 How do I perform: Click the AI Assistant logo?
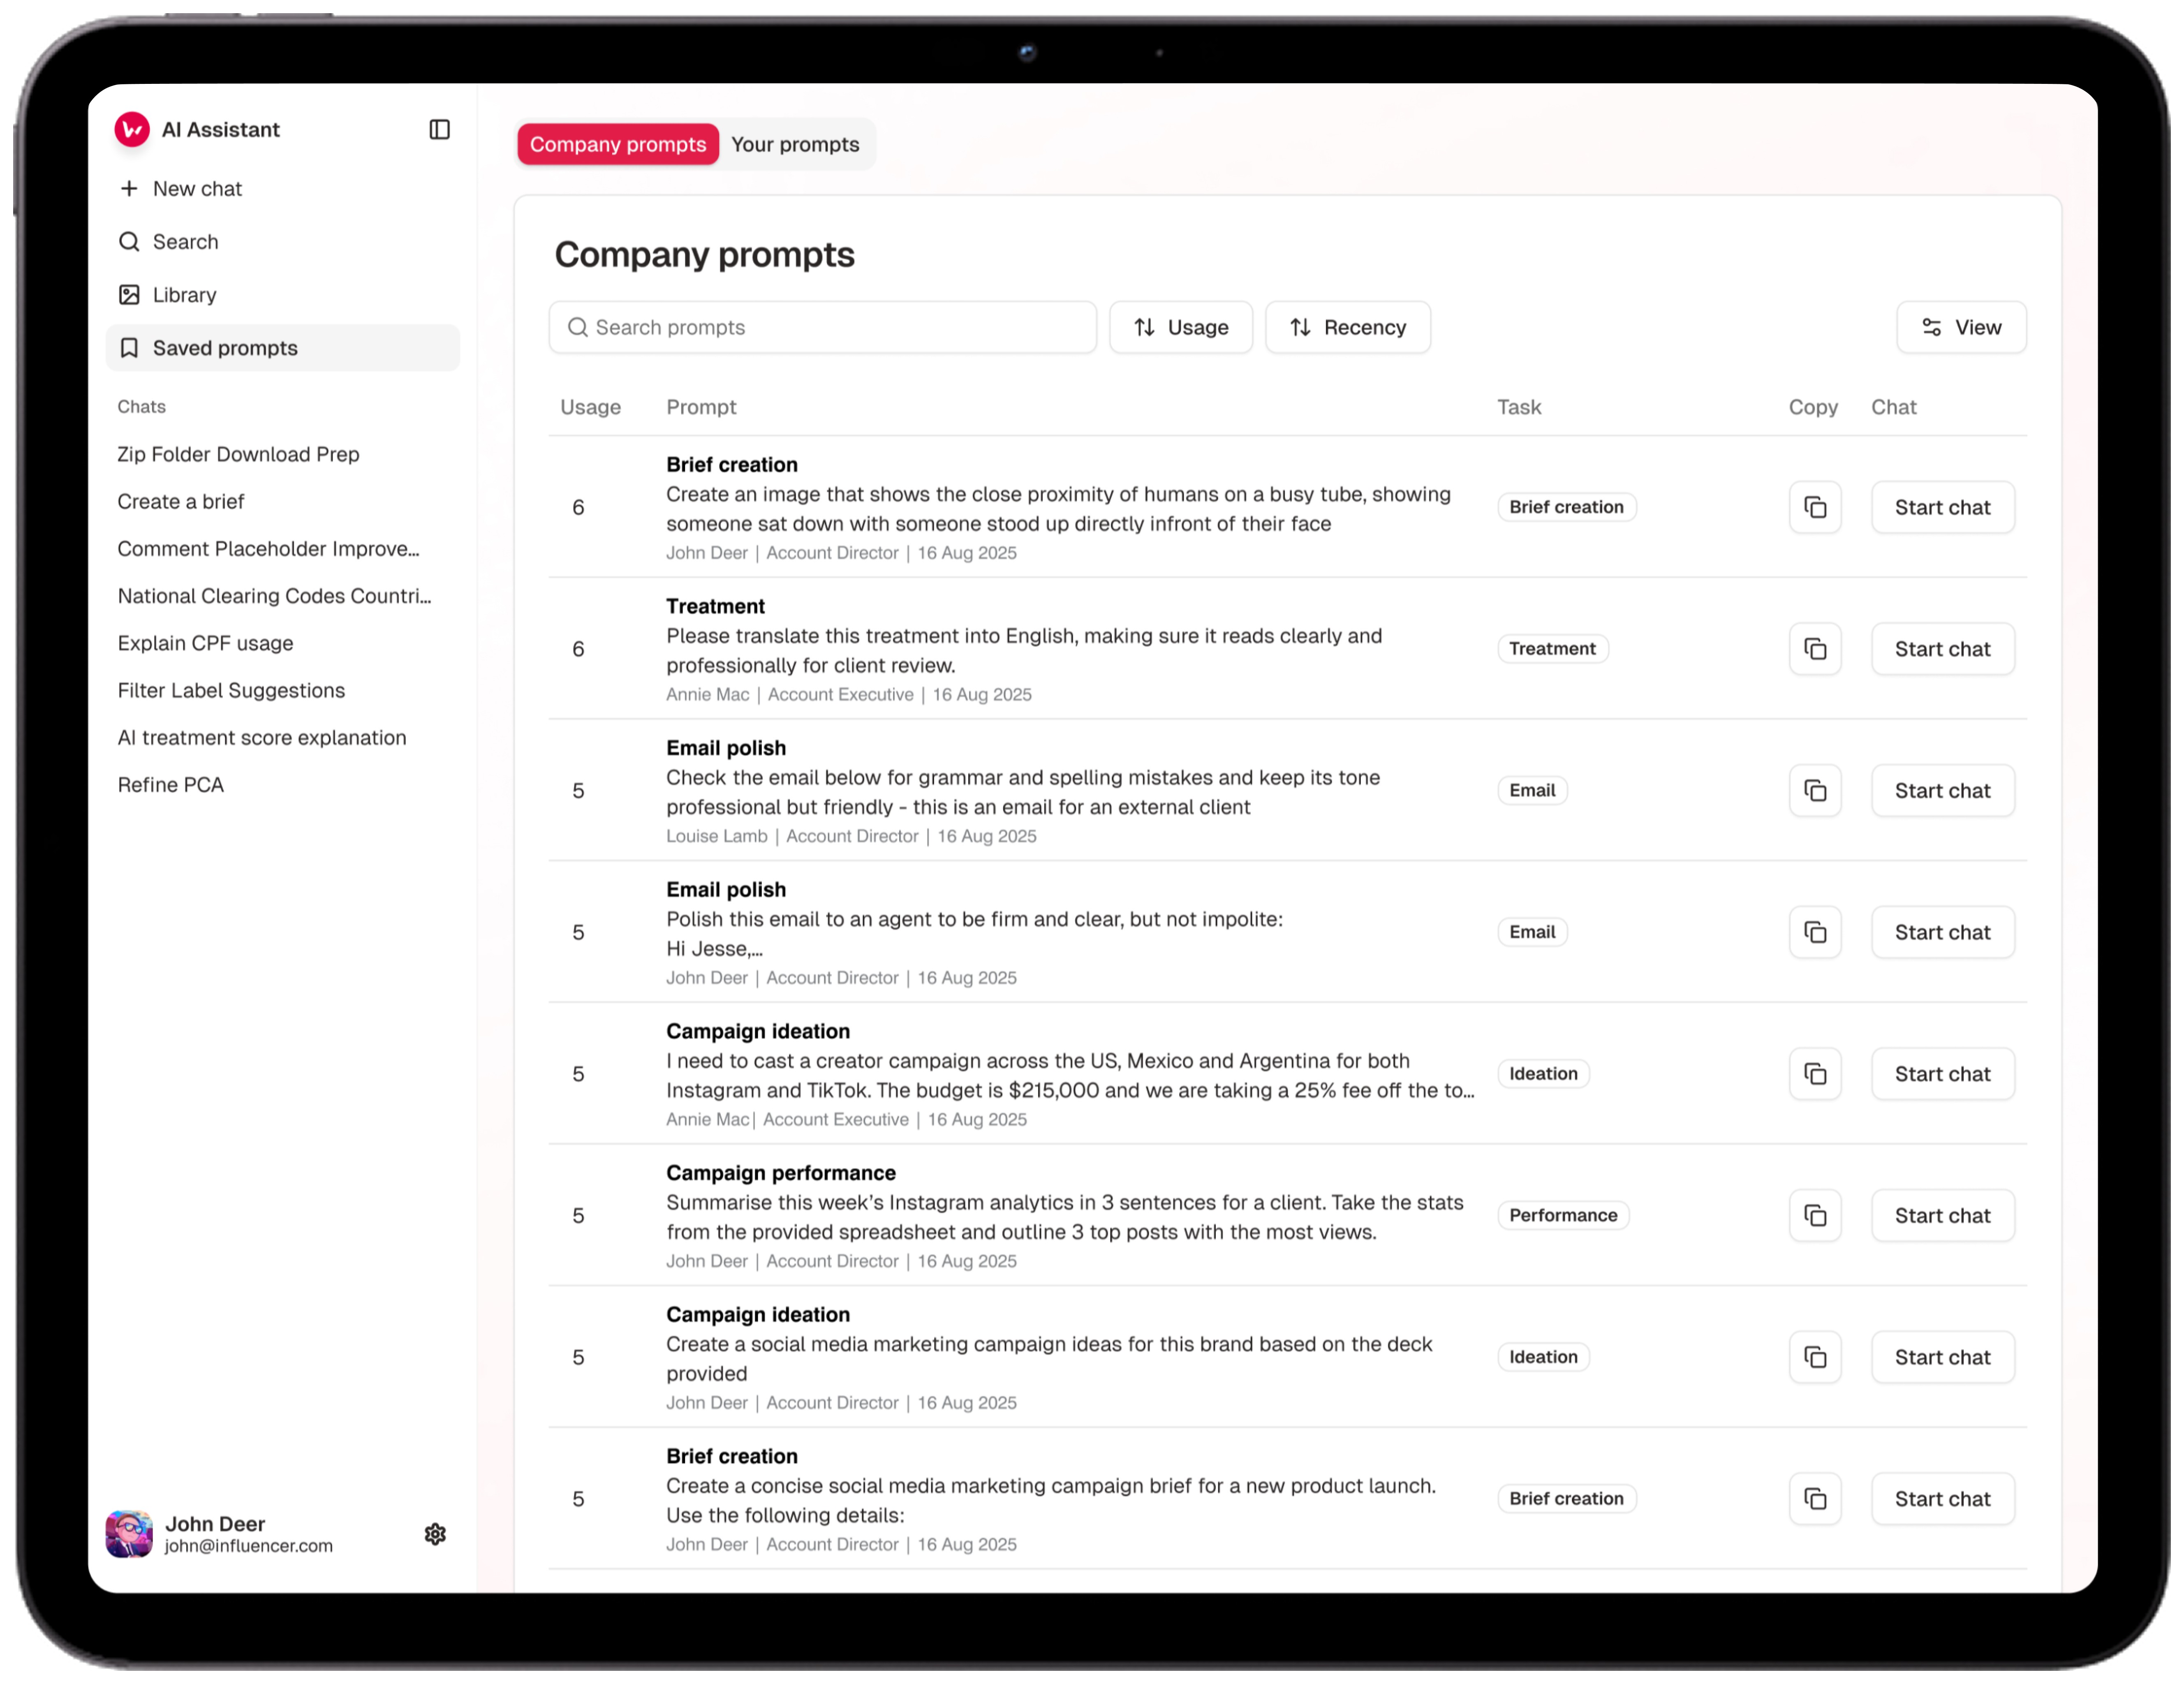[132, 129]
